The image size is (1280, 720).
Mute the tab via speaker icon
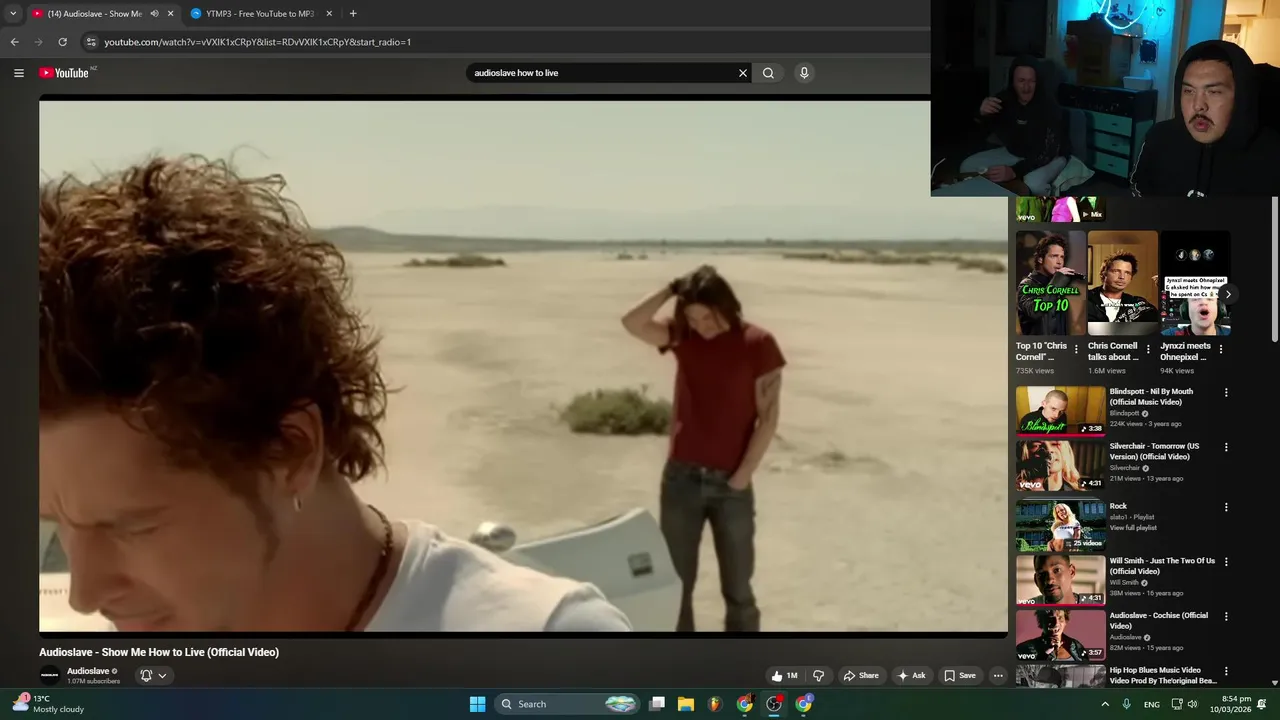(x=155, y=14)
